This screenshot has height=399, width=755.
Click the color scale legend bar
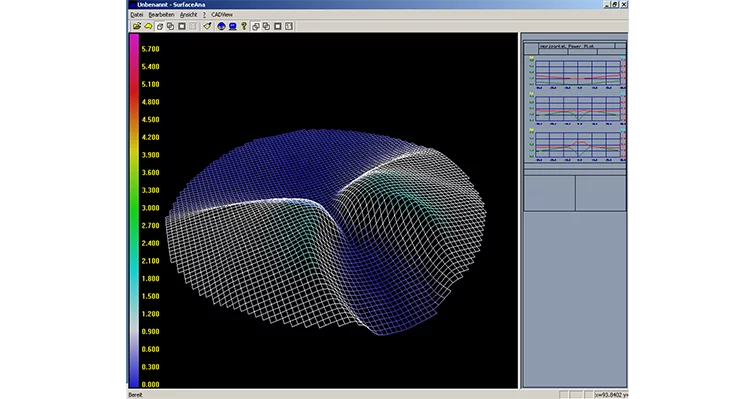pyautogui.click(x=134, y=211)
